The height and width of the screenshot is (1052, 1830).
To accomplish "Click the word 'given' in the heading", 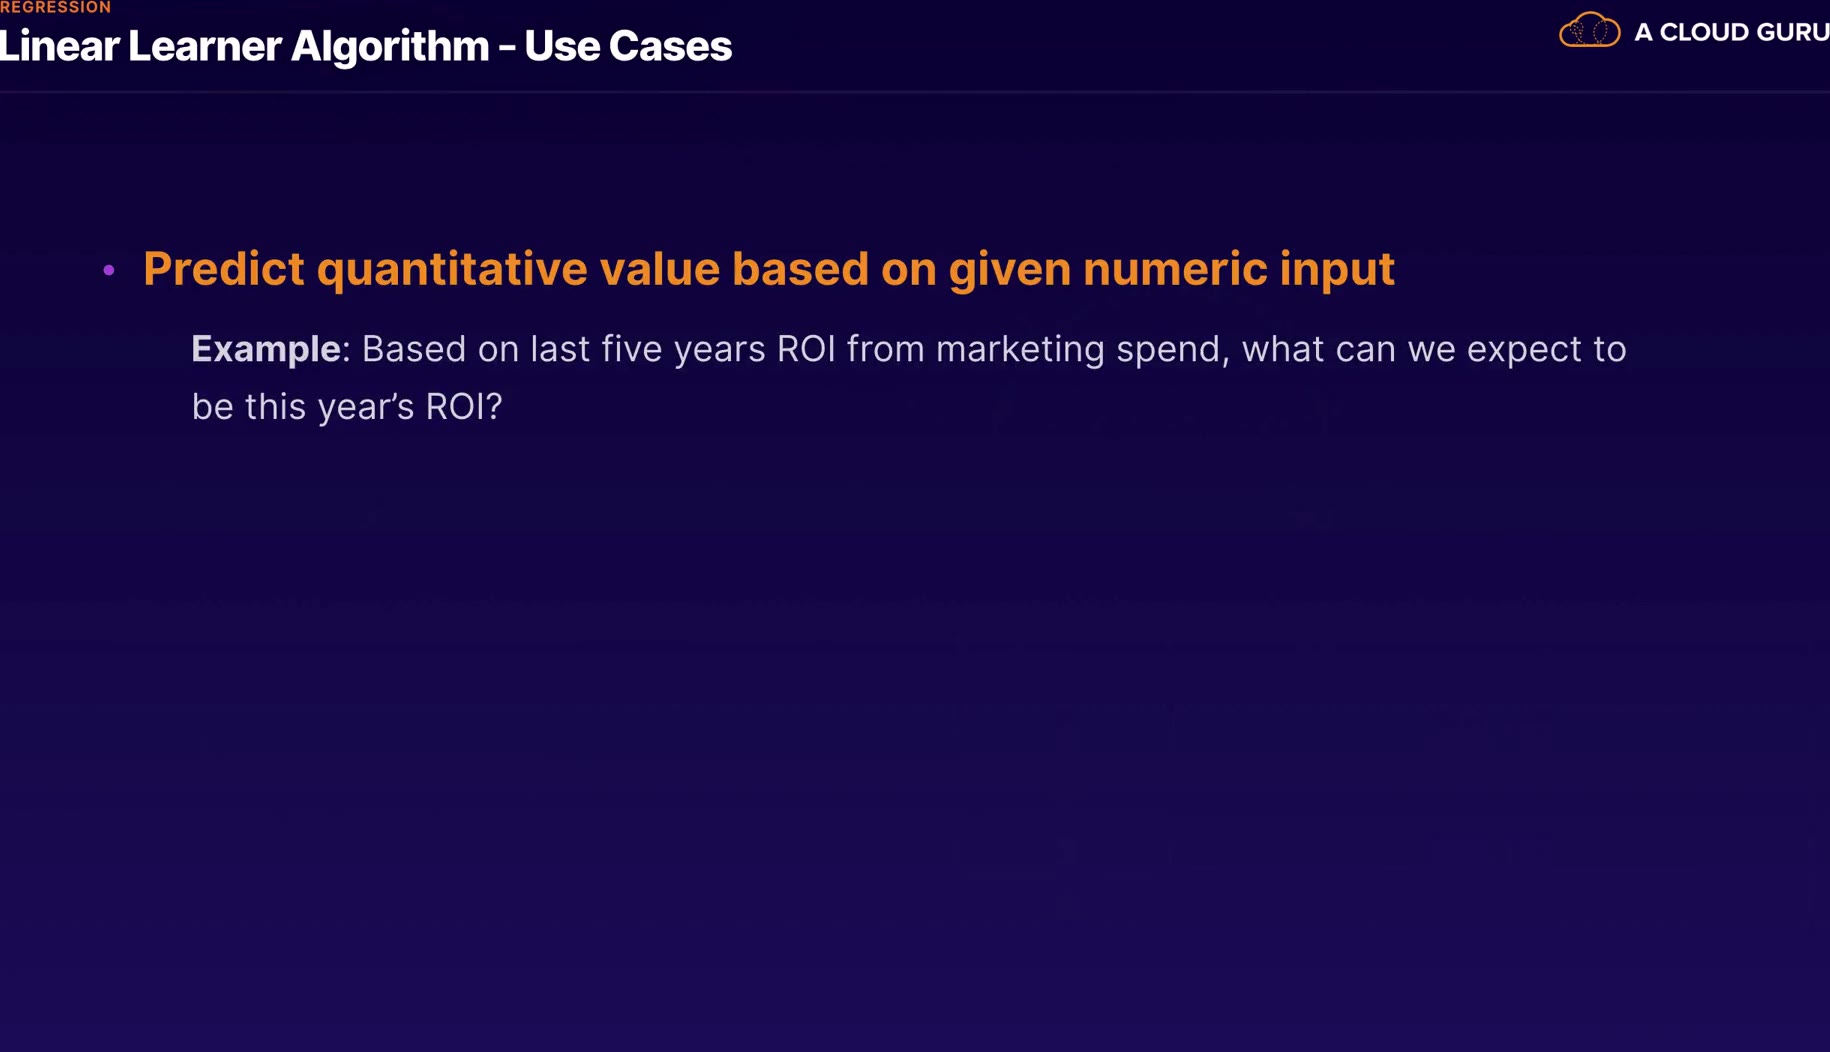I will pyautogui.click(x=1009, y=269).
